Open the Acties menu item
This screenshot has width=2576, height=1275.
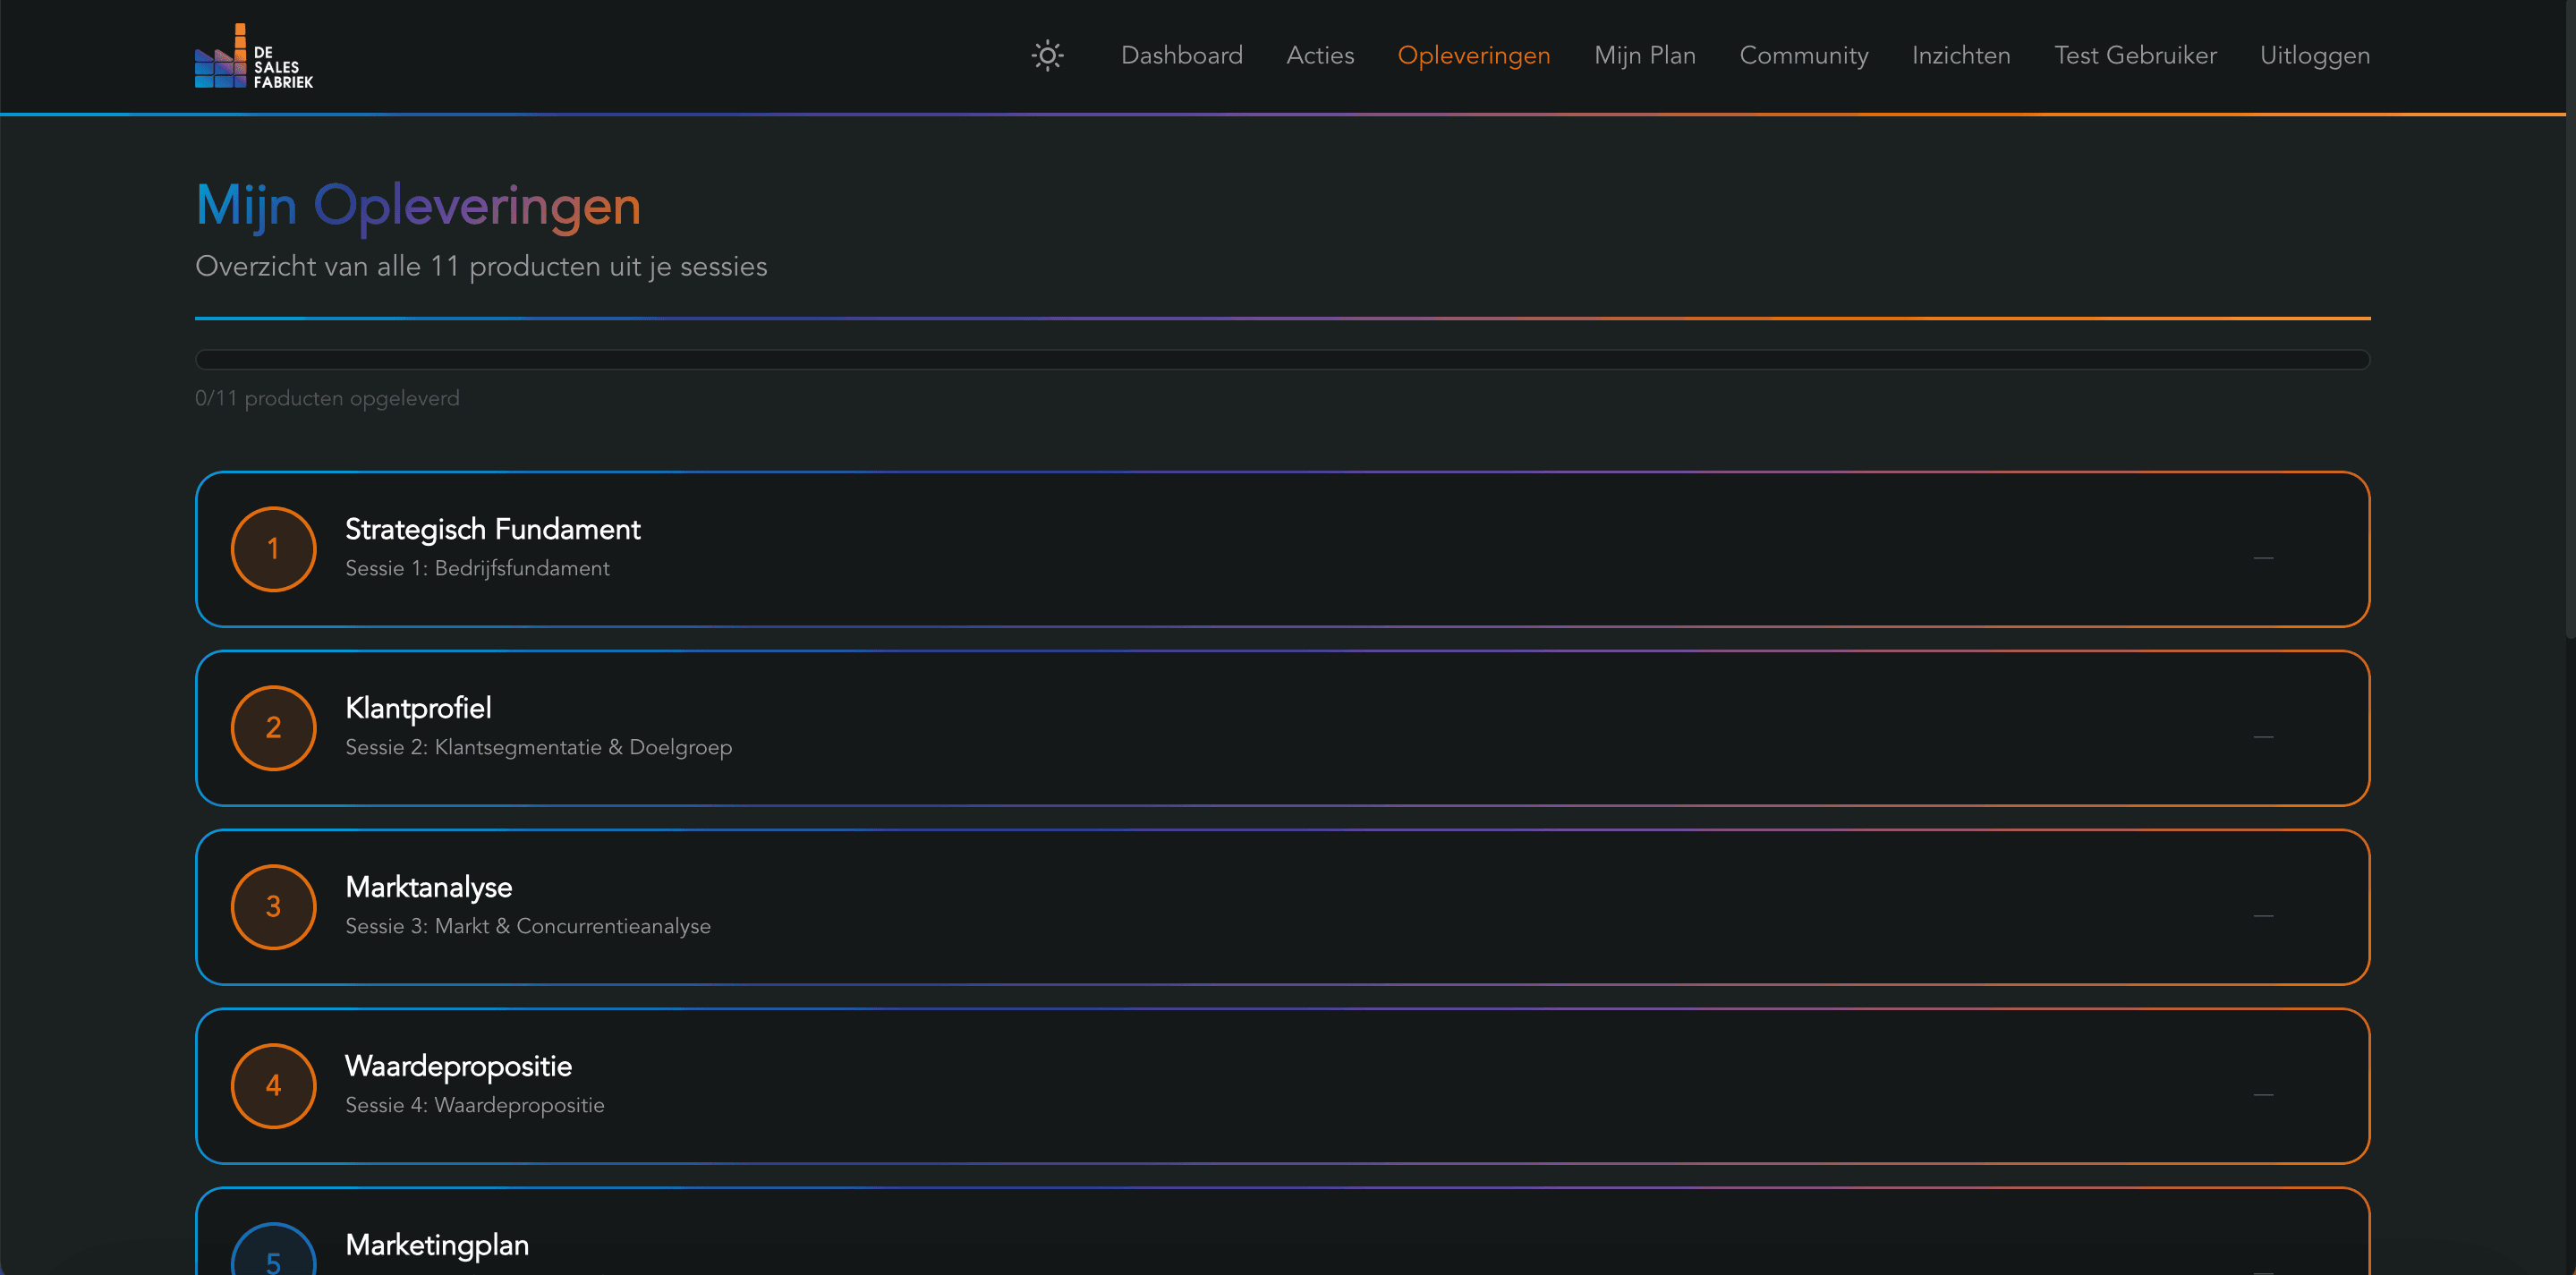(x=1320, y=55)
